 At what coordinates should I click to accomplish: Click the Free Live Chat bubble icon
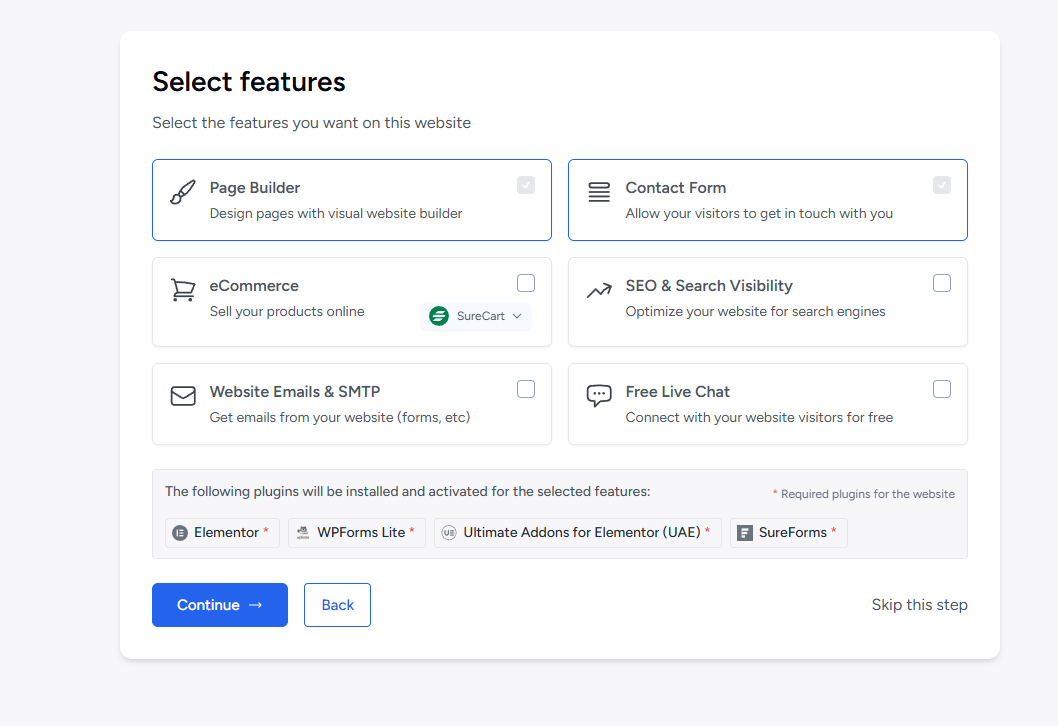tap(599, 396)
